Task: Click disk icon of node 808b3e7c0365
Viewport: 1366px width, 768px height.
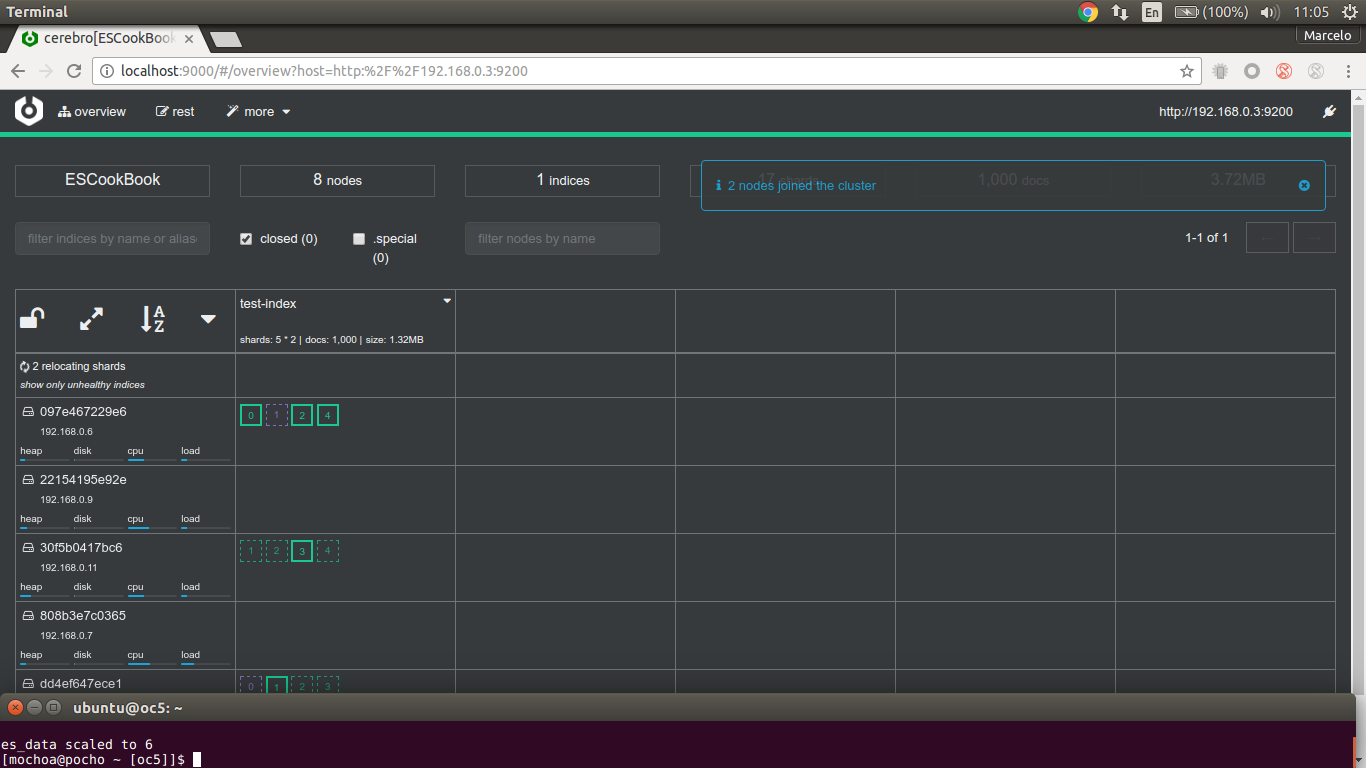Action: 28,616
